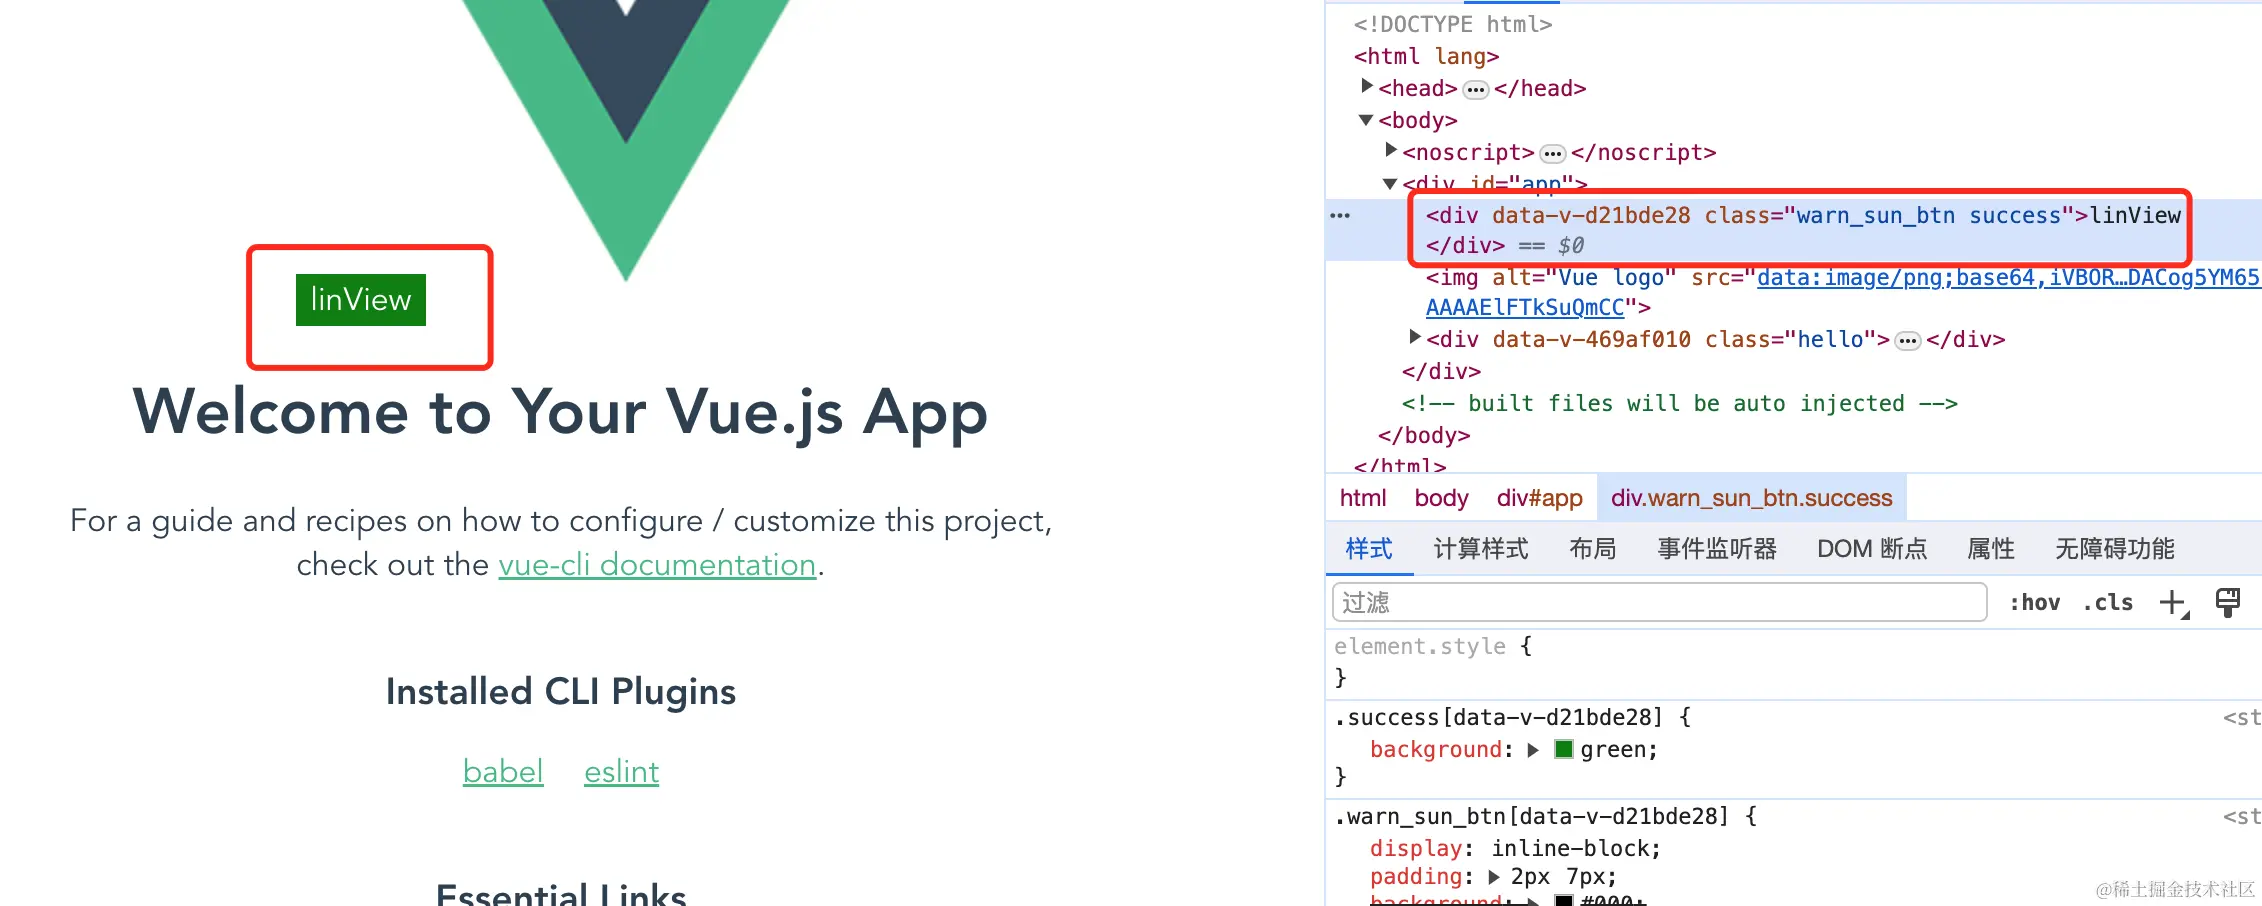Open the vue-cli documentation link
Screen dimensions: 2262x906
pos(658,565)
